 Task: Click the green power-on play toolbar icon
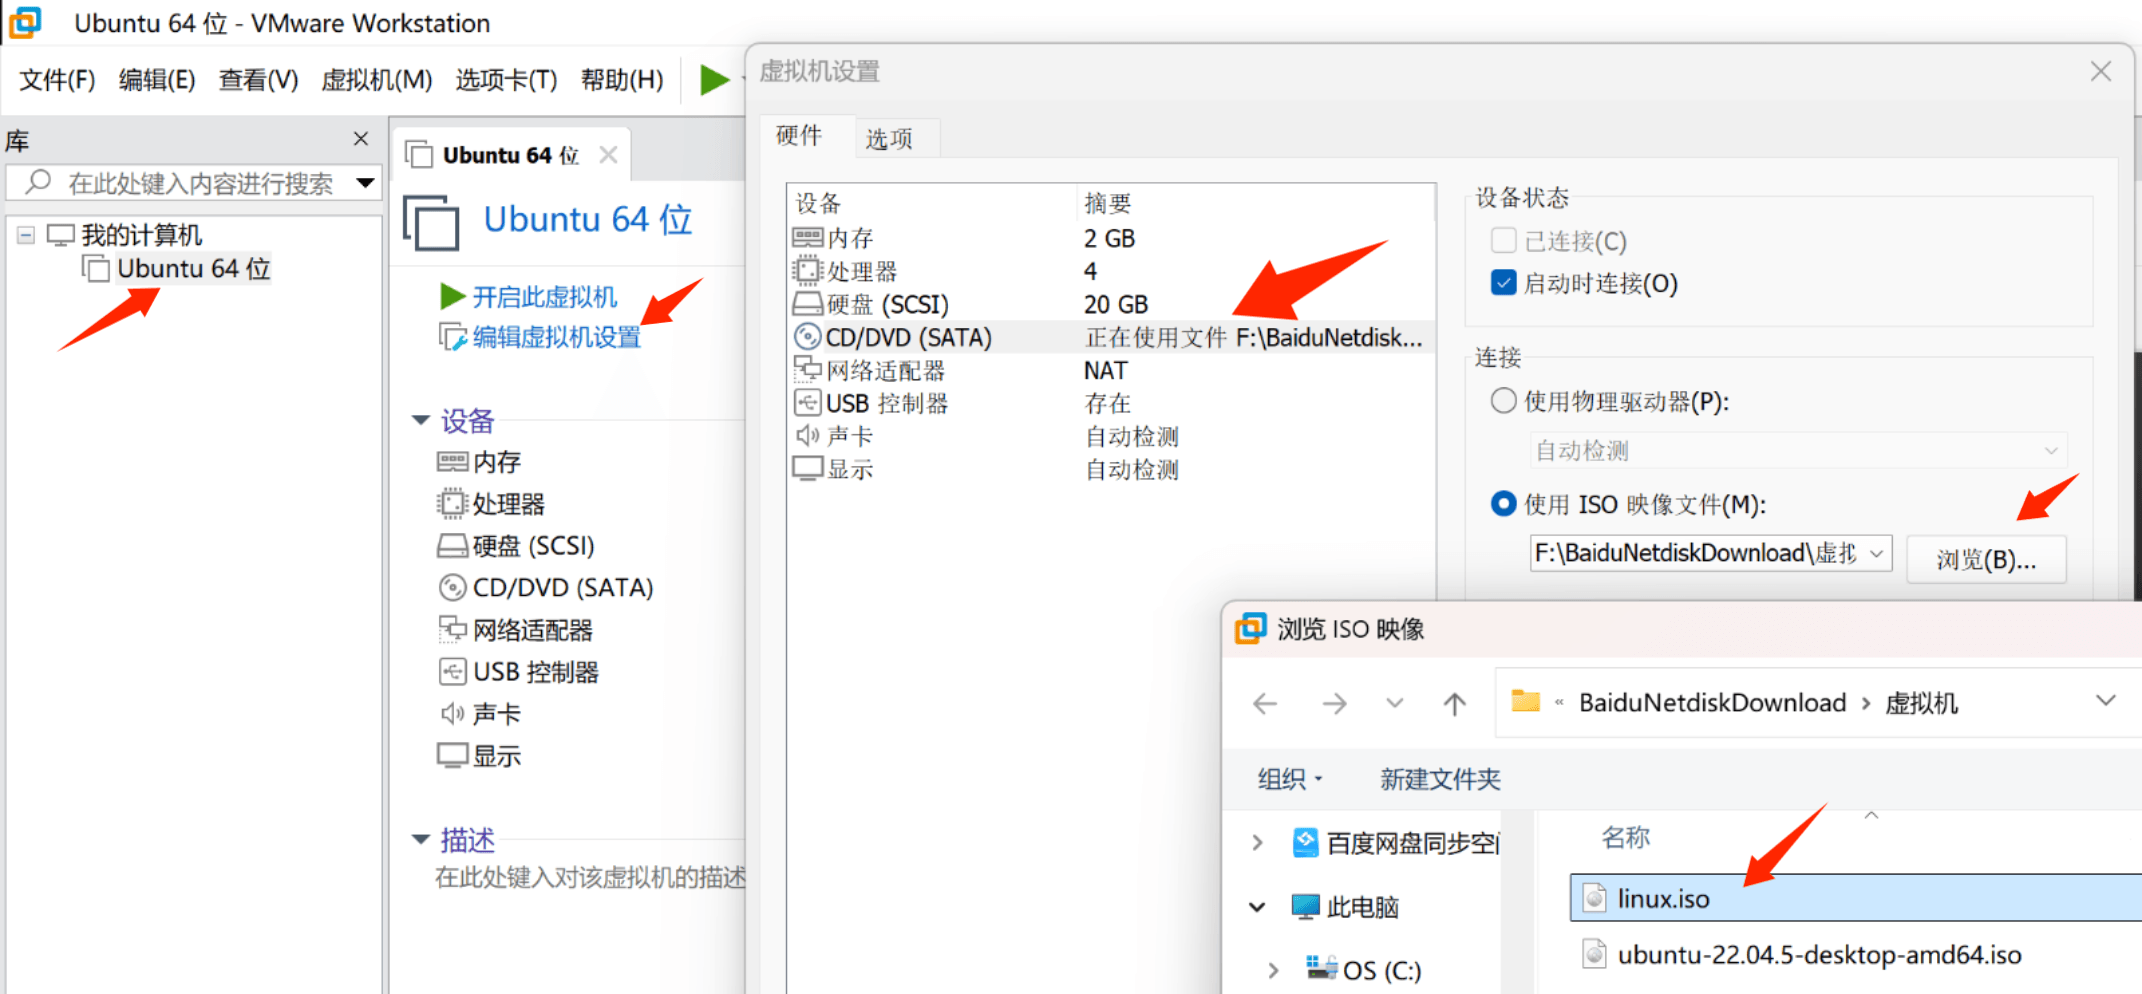[714, 79]
